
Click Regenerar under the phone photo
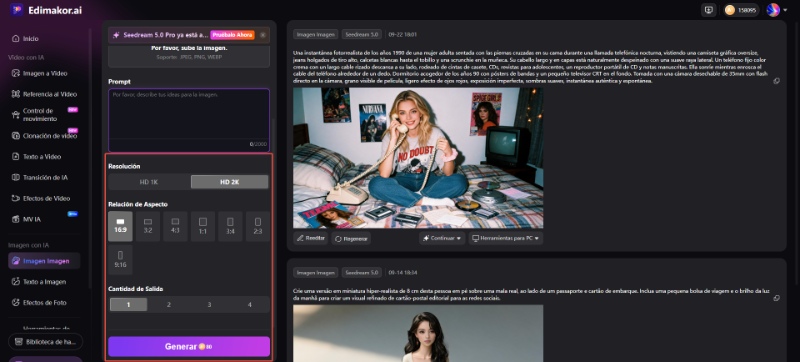coord(351,238)
